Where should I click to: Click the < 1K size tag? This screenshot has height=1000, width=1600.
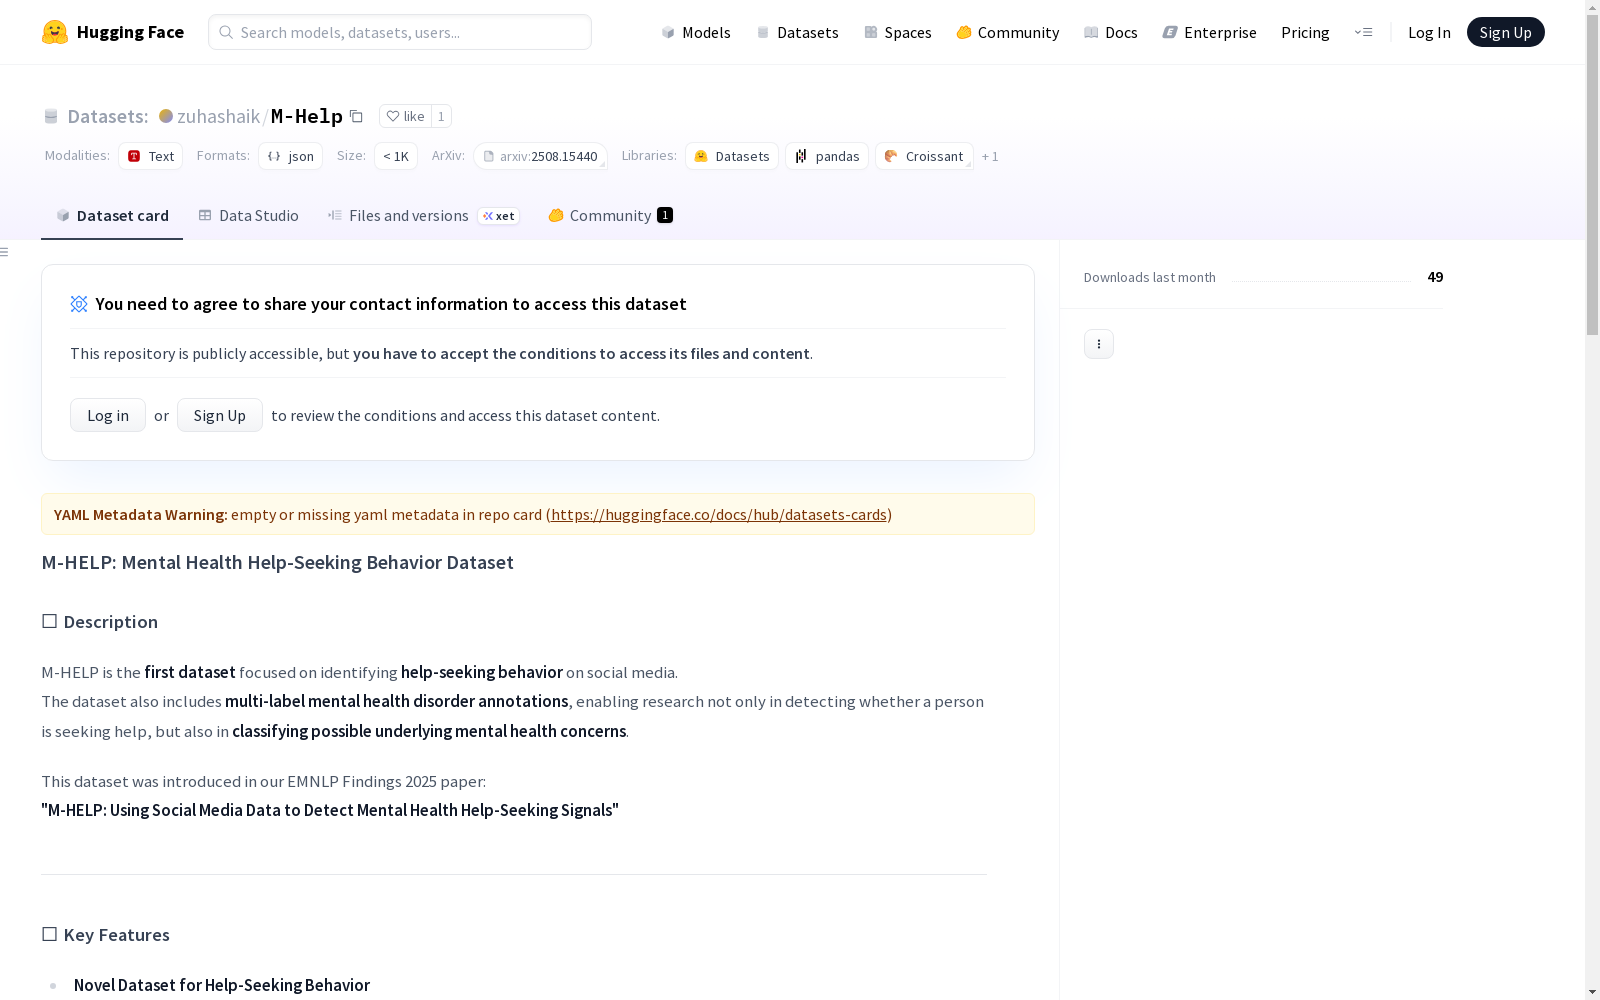click(x=396, y=156)
